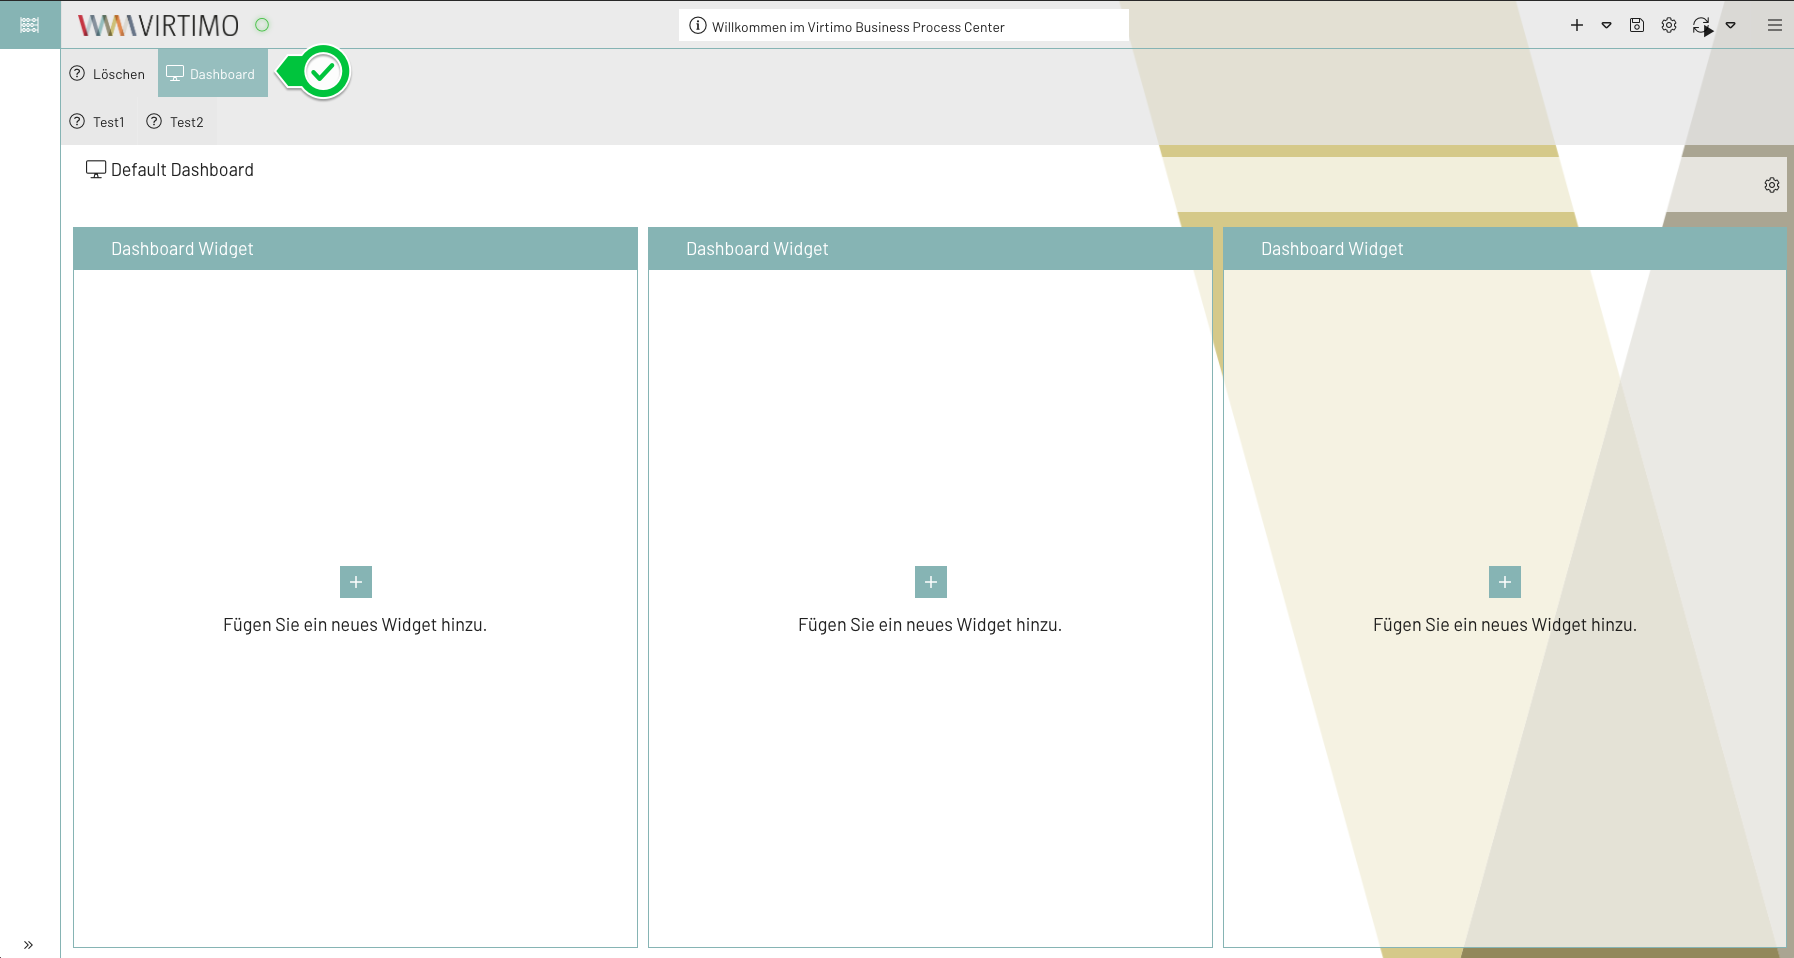Screen dimensions: 1794x958
Task: Click the welcome message input field
Action: (903, 26)
